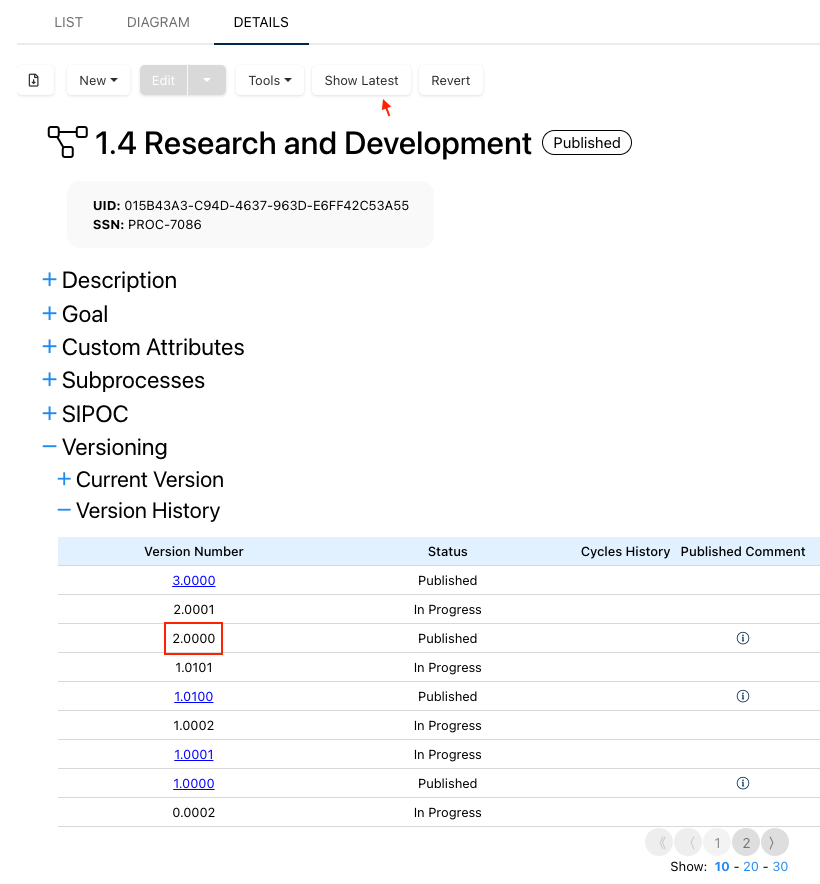Image resolution: width=820 pixels, height=884 pixels.
Task: Expand the Custom Attributes section
Action: click(x=49, y=347)
